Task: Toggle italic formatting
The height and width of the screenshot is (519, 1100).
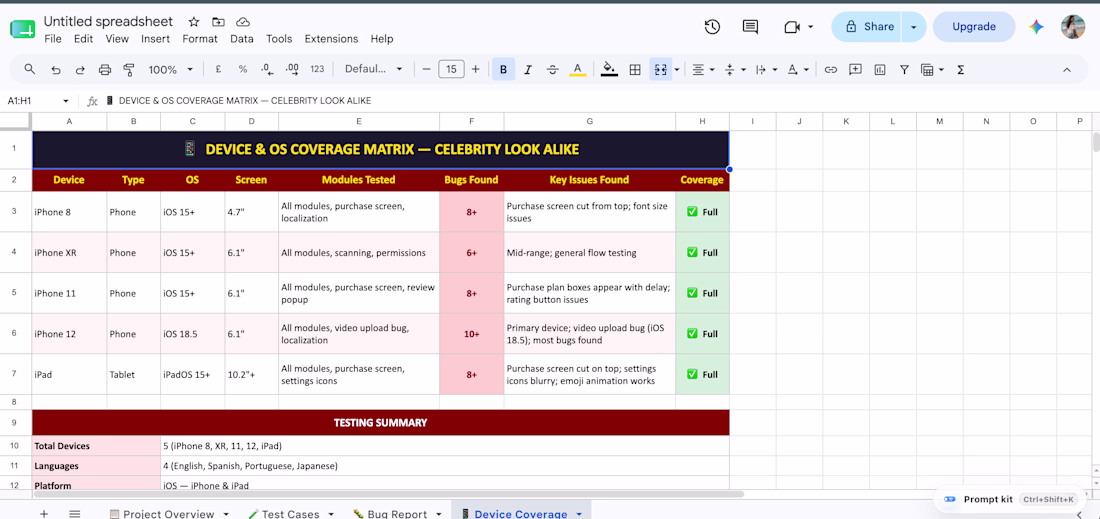Action: point(528,69)
